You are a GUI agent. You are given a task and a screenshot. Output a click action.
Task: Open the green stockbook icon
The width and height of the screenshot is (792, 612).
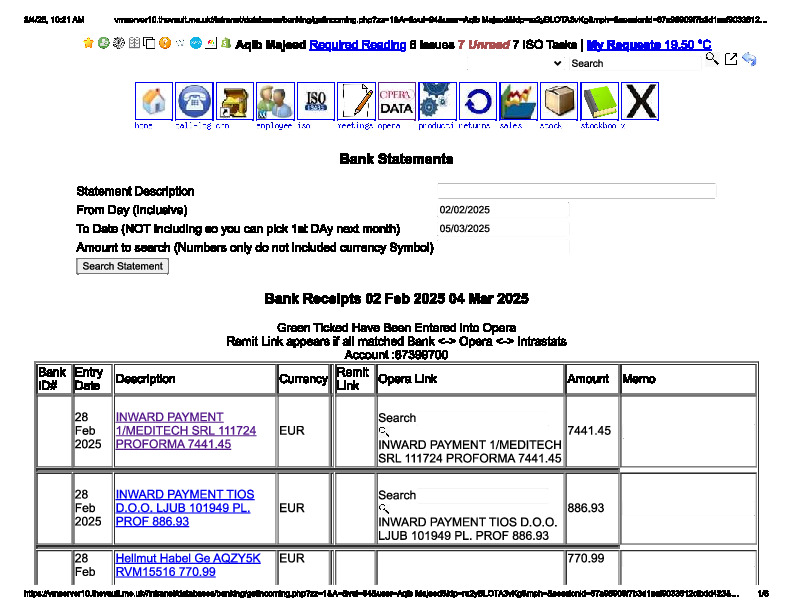click(x=599, y=102)
